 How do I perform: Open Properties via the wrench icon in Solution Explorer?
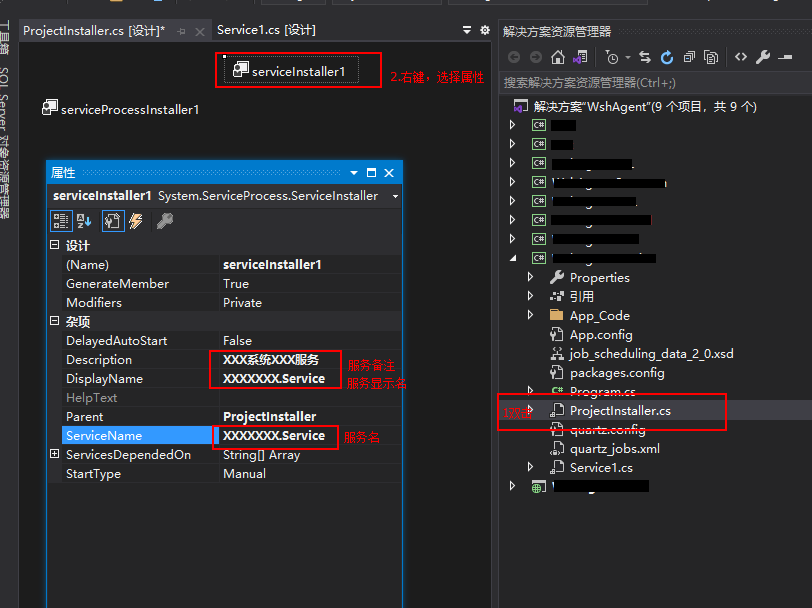(x=763, y=57)
